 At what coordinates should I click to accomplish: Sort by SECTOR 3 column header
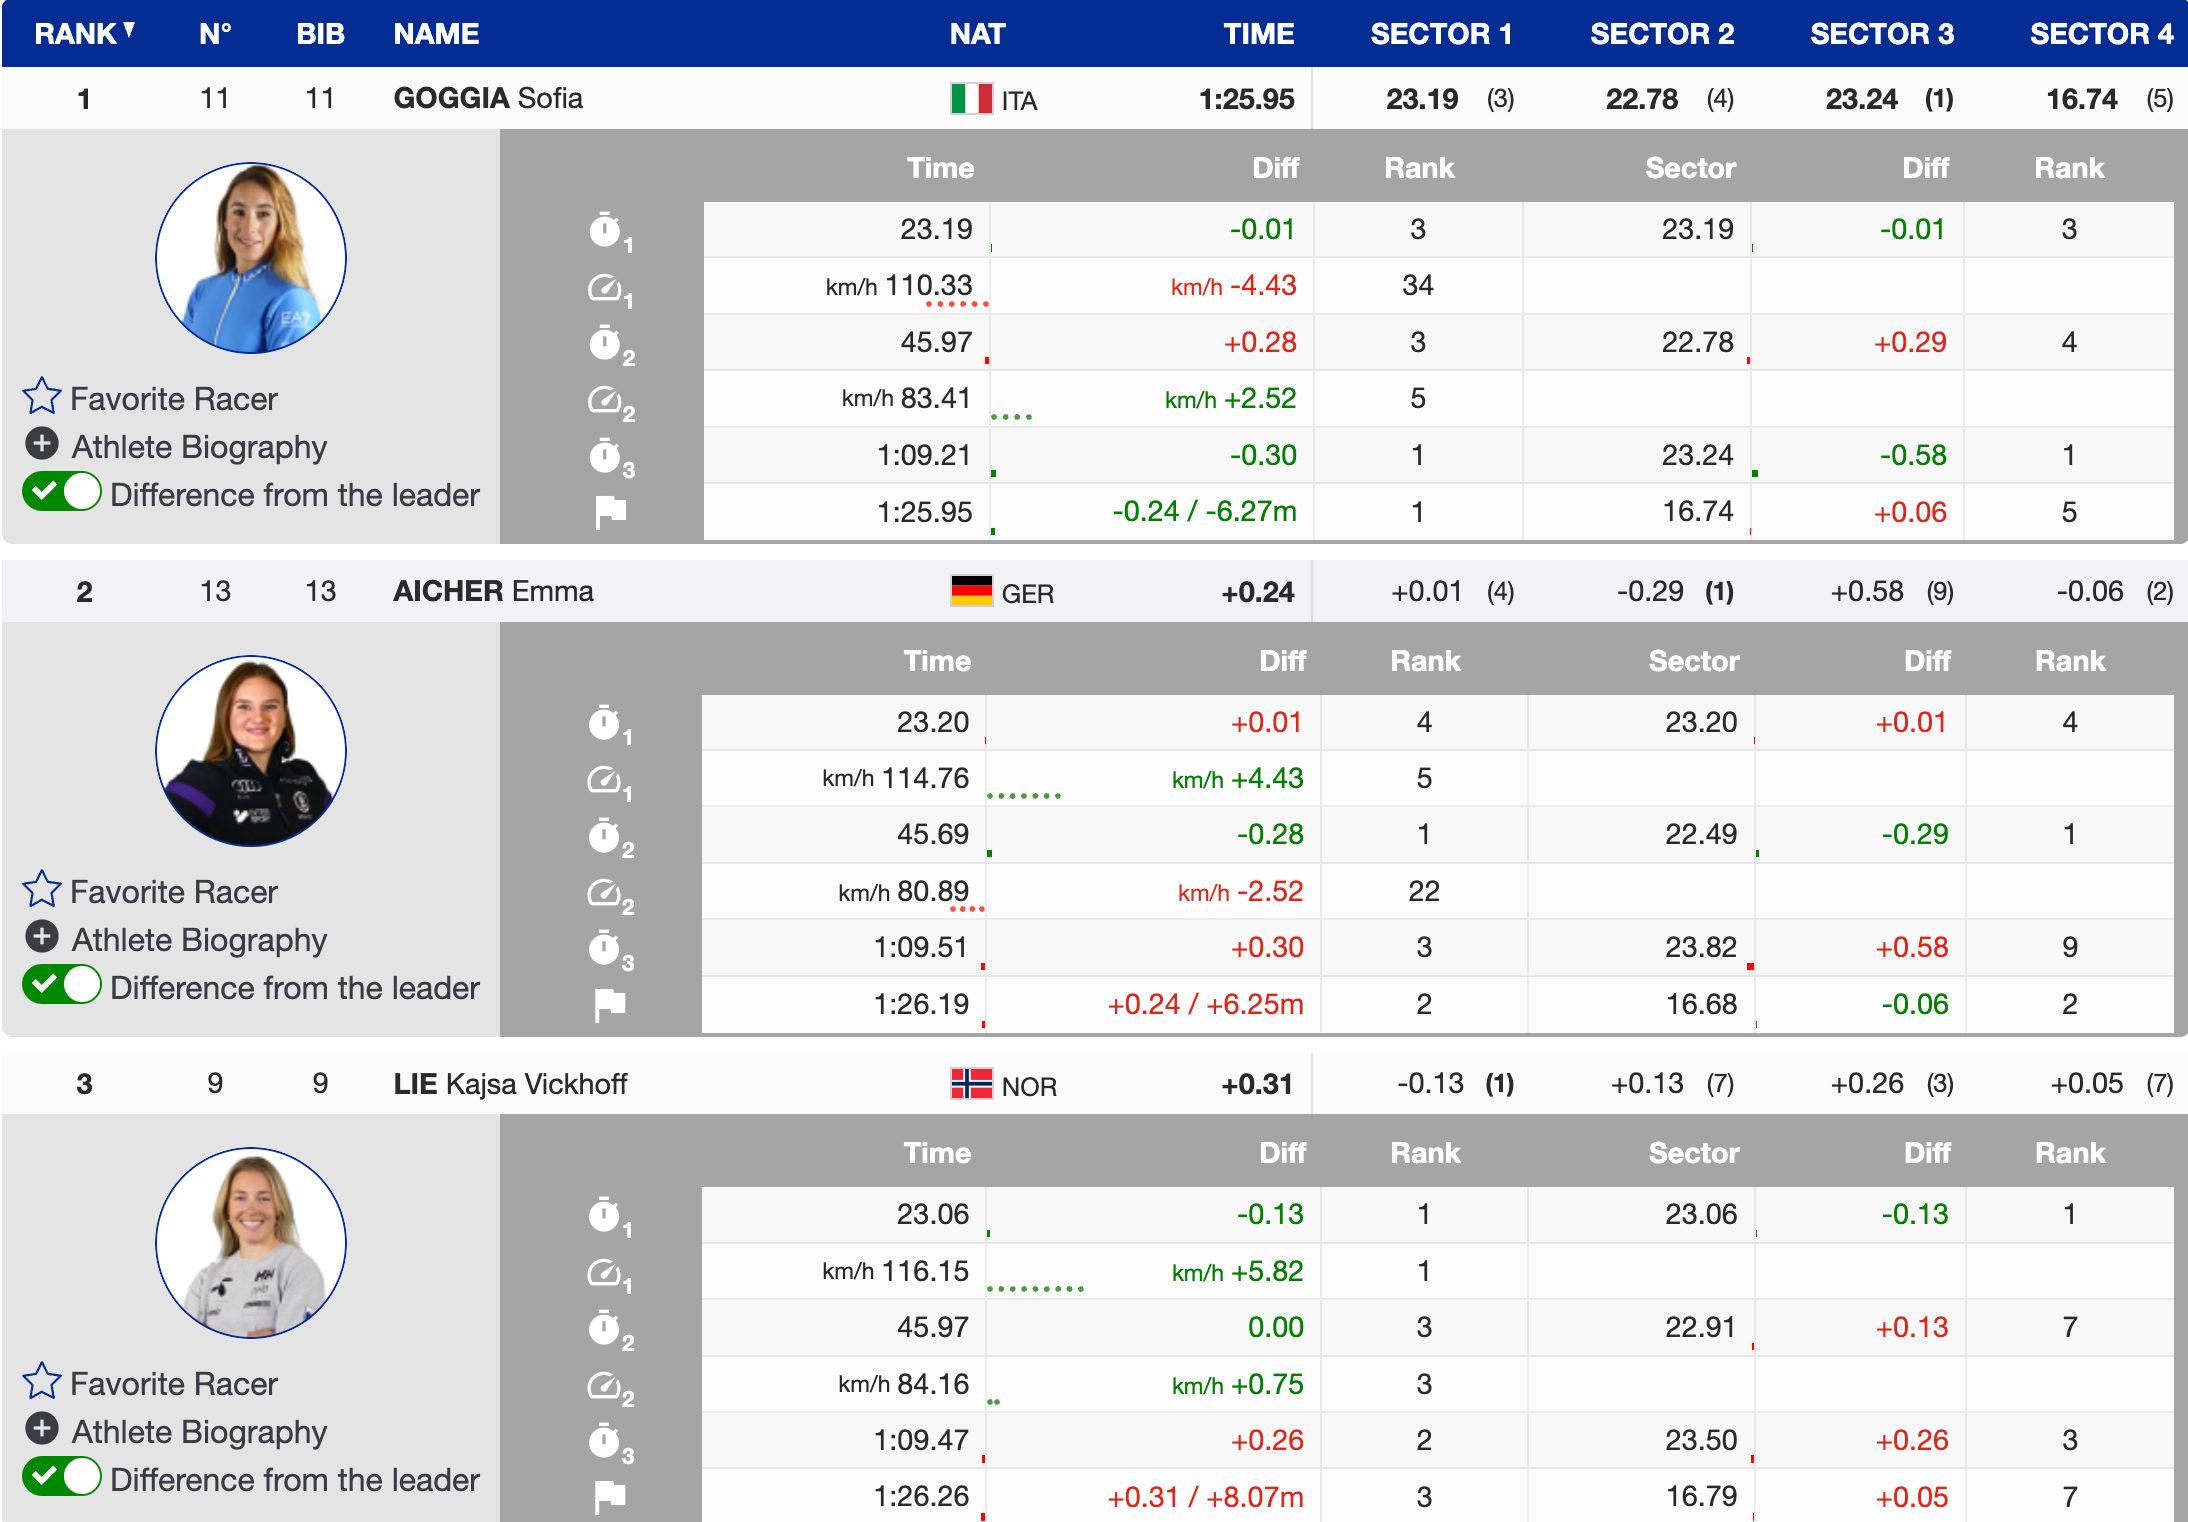pyautogui.click(x=1880, y=34)
